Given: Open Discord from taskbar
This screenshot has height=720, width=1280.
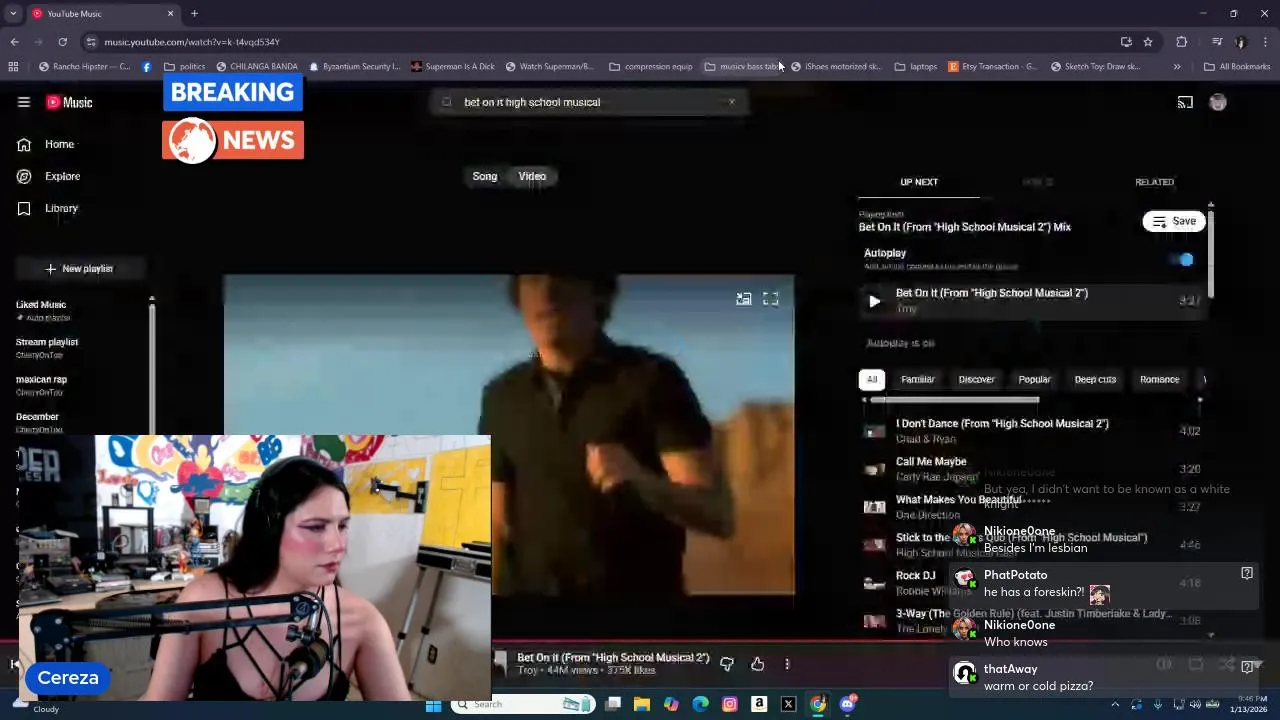Looking at the screenshot, I should point(848,705).
